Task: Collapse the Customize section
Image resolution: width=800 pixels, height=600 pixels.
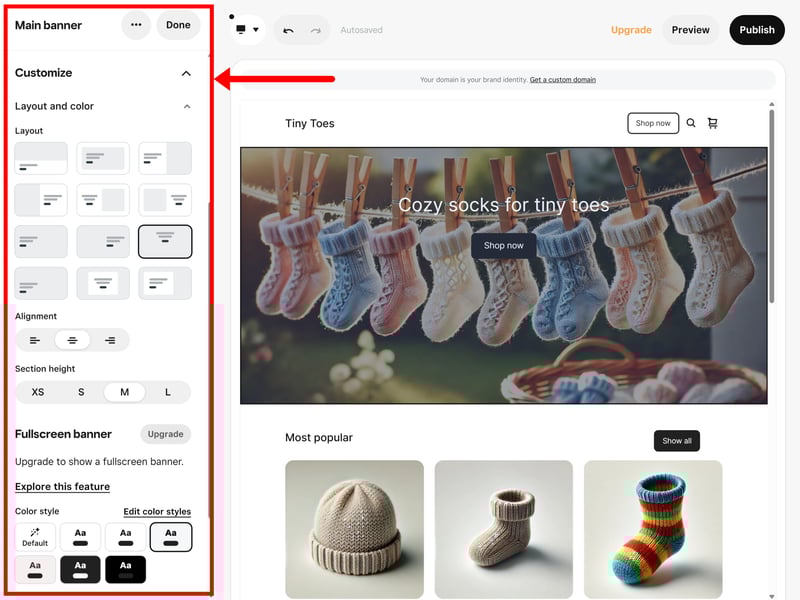Action: click(x=186, y=73)
